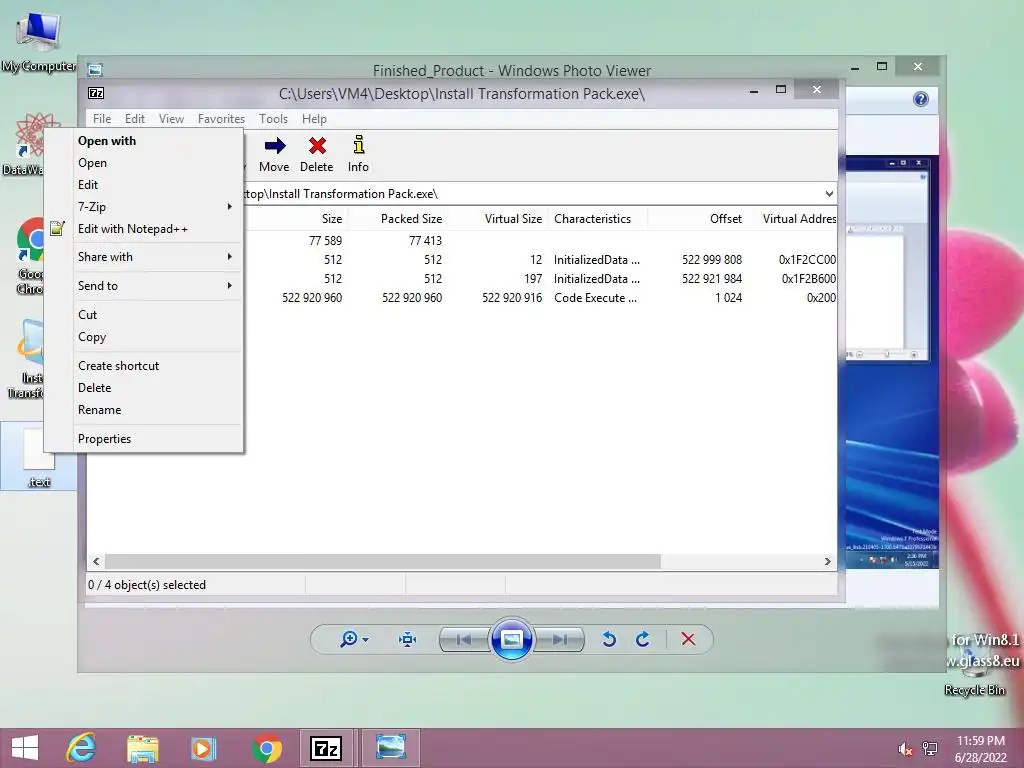Switch to Photo Viewer taskbar button
This screenshot has height=768, width=1024.
coord(391,748)
